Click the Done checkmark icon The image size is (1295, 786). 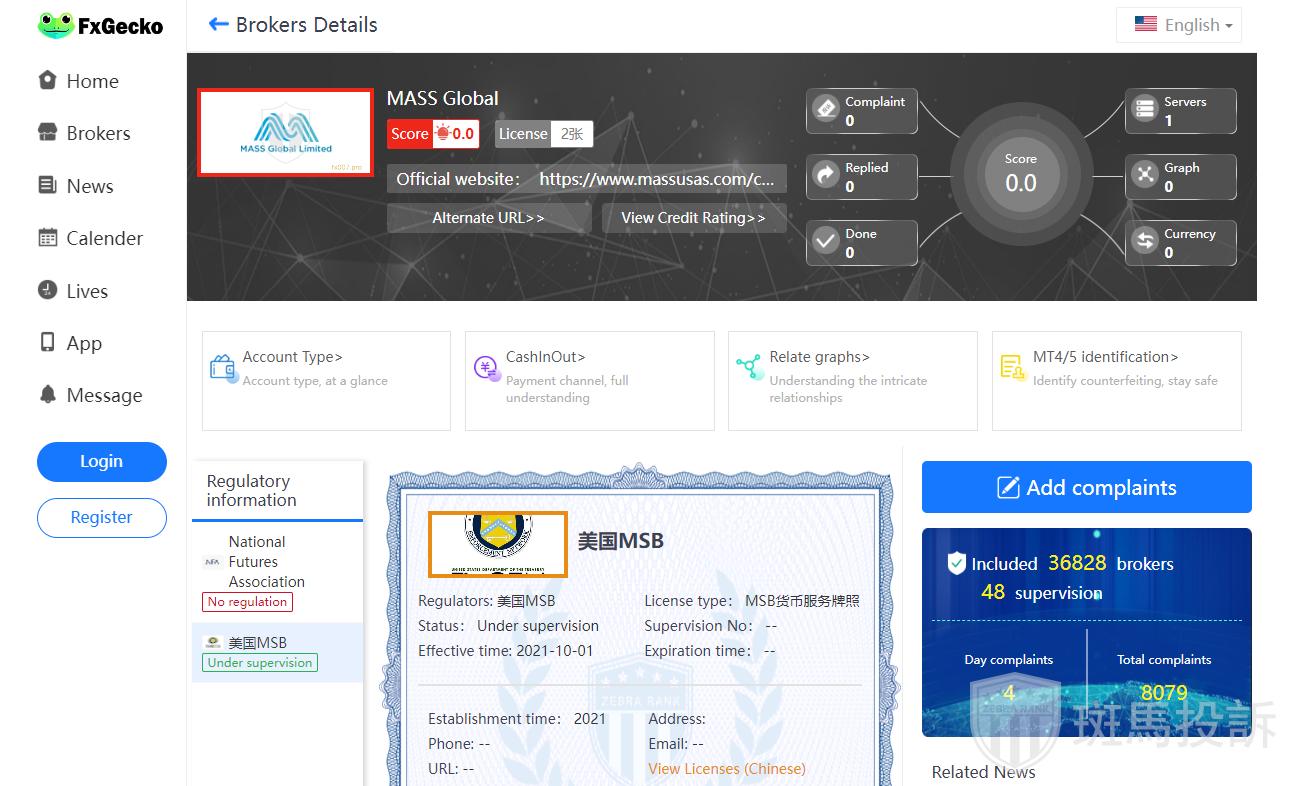(x=826, y=241)
